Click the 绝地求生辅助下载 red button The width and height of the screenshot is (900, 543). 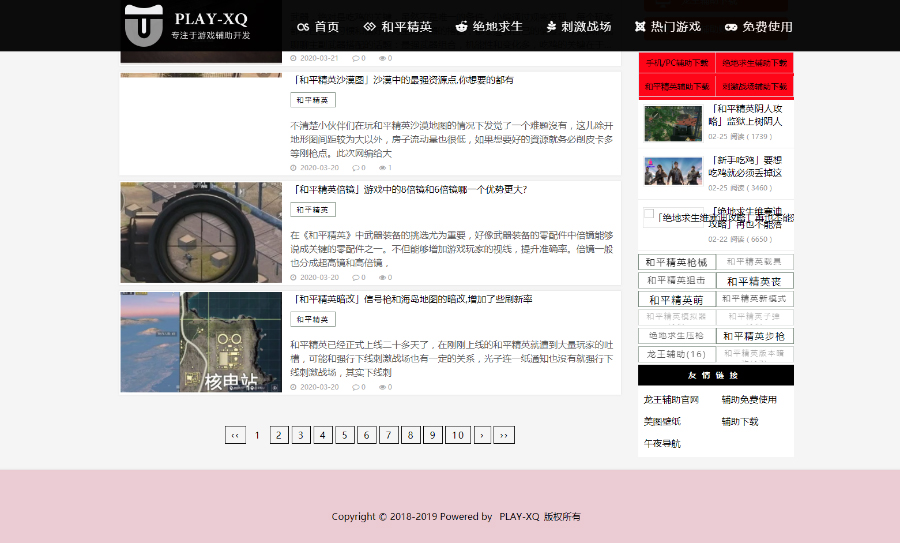(755, 63)
